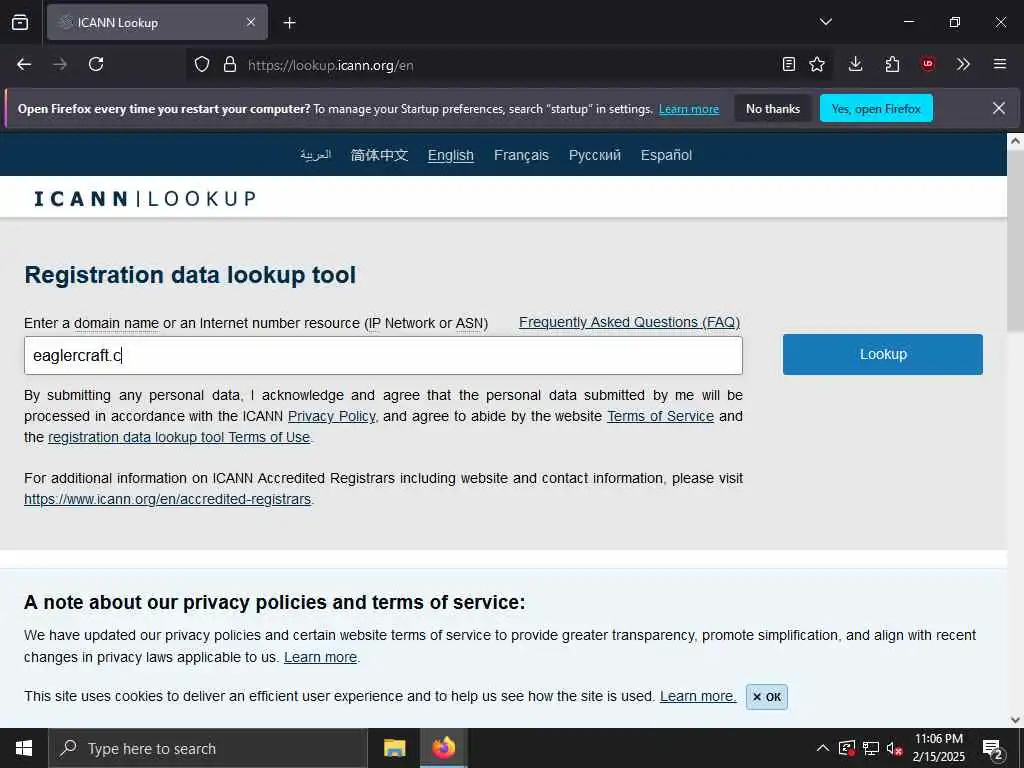1024x768 pixels.
Task: Bookmark this page with star
Action: tap(817, 64)
